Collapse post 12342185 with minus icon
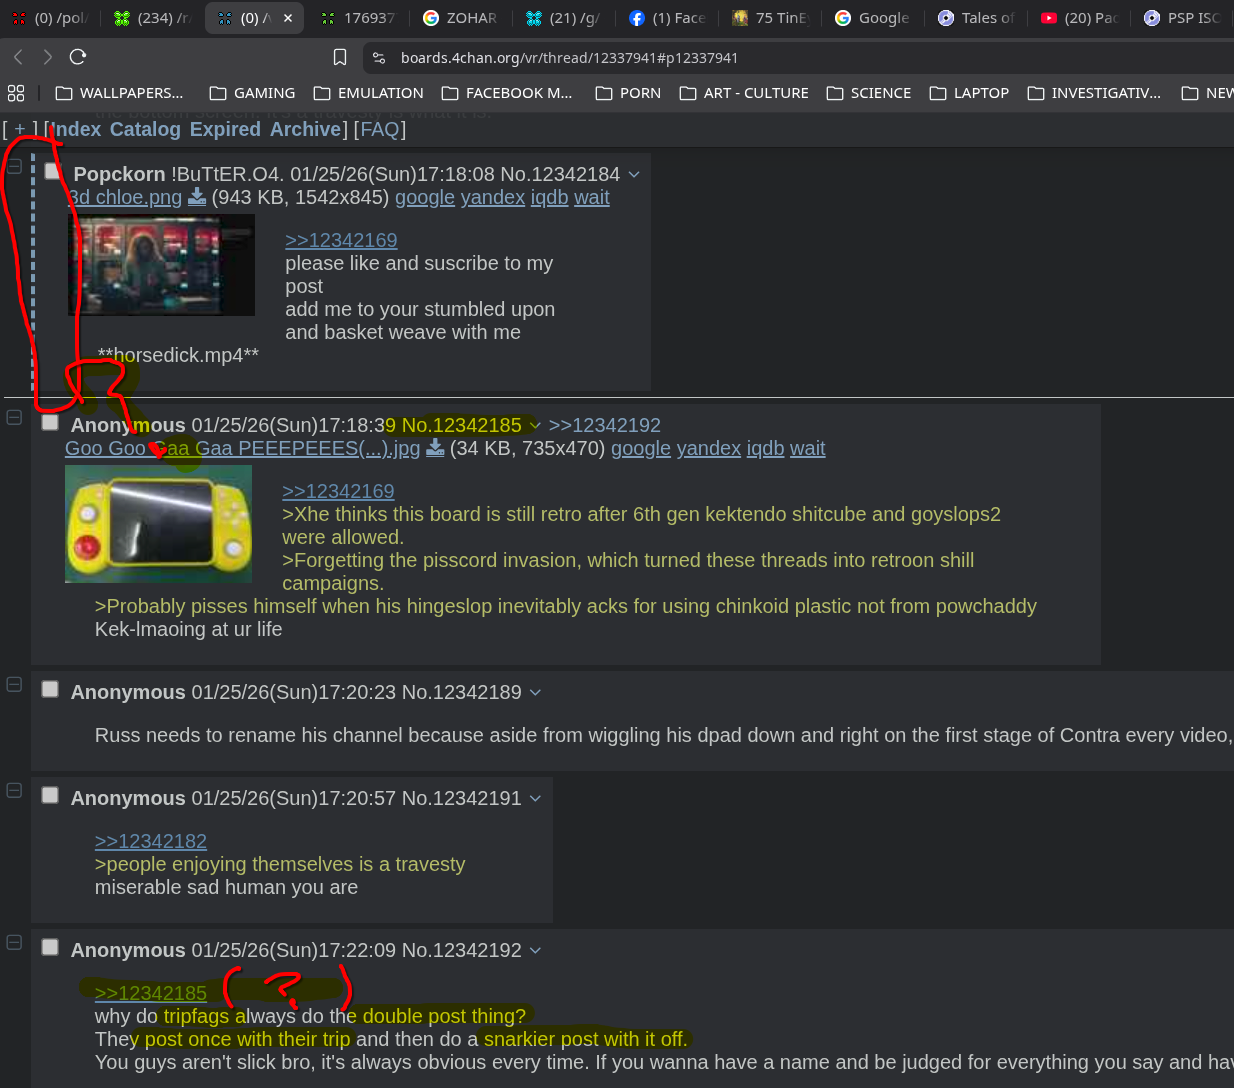Screen dimensions: 1234x1088 point(14,417)
